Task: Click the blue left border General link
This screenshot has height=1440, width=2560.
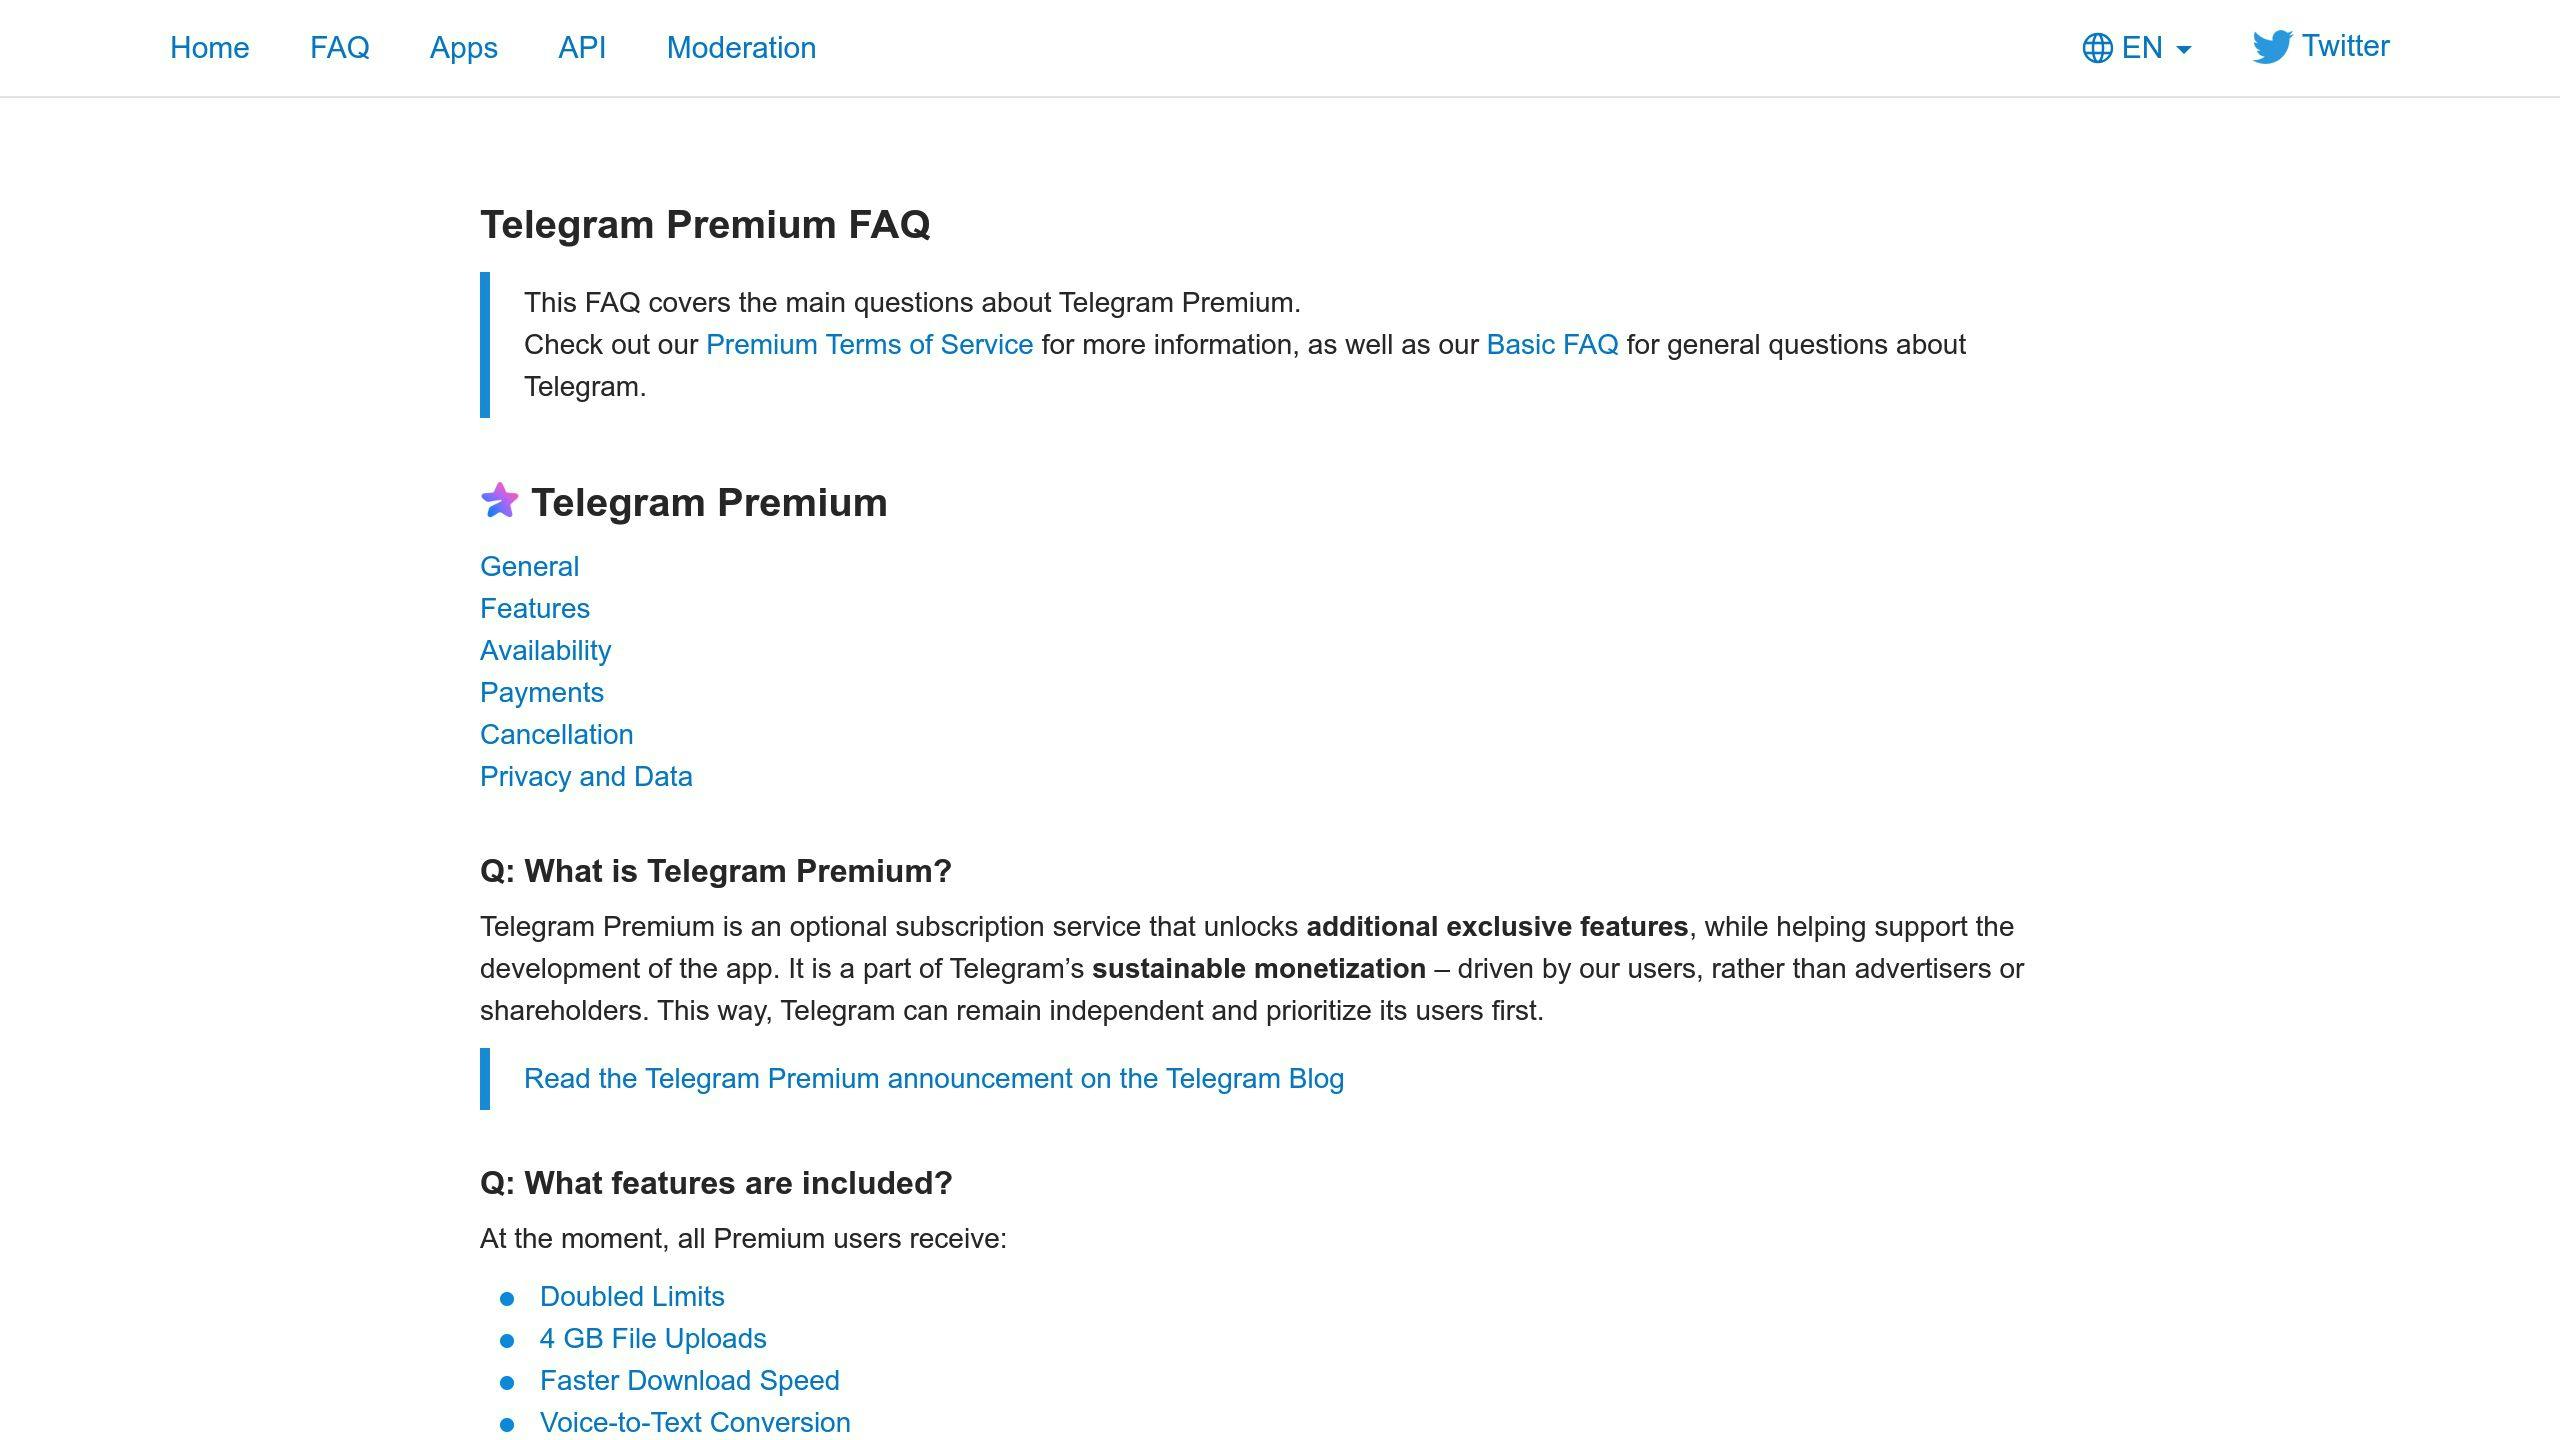Action: pos(529,566)
